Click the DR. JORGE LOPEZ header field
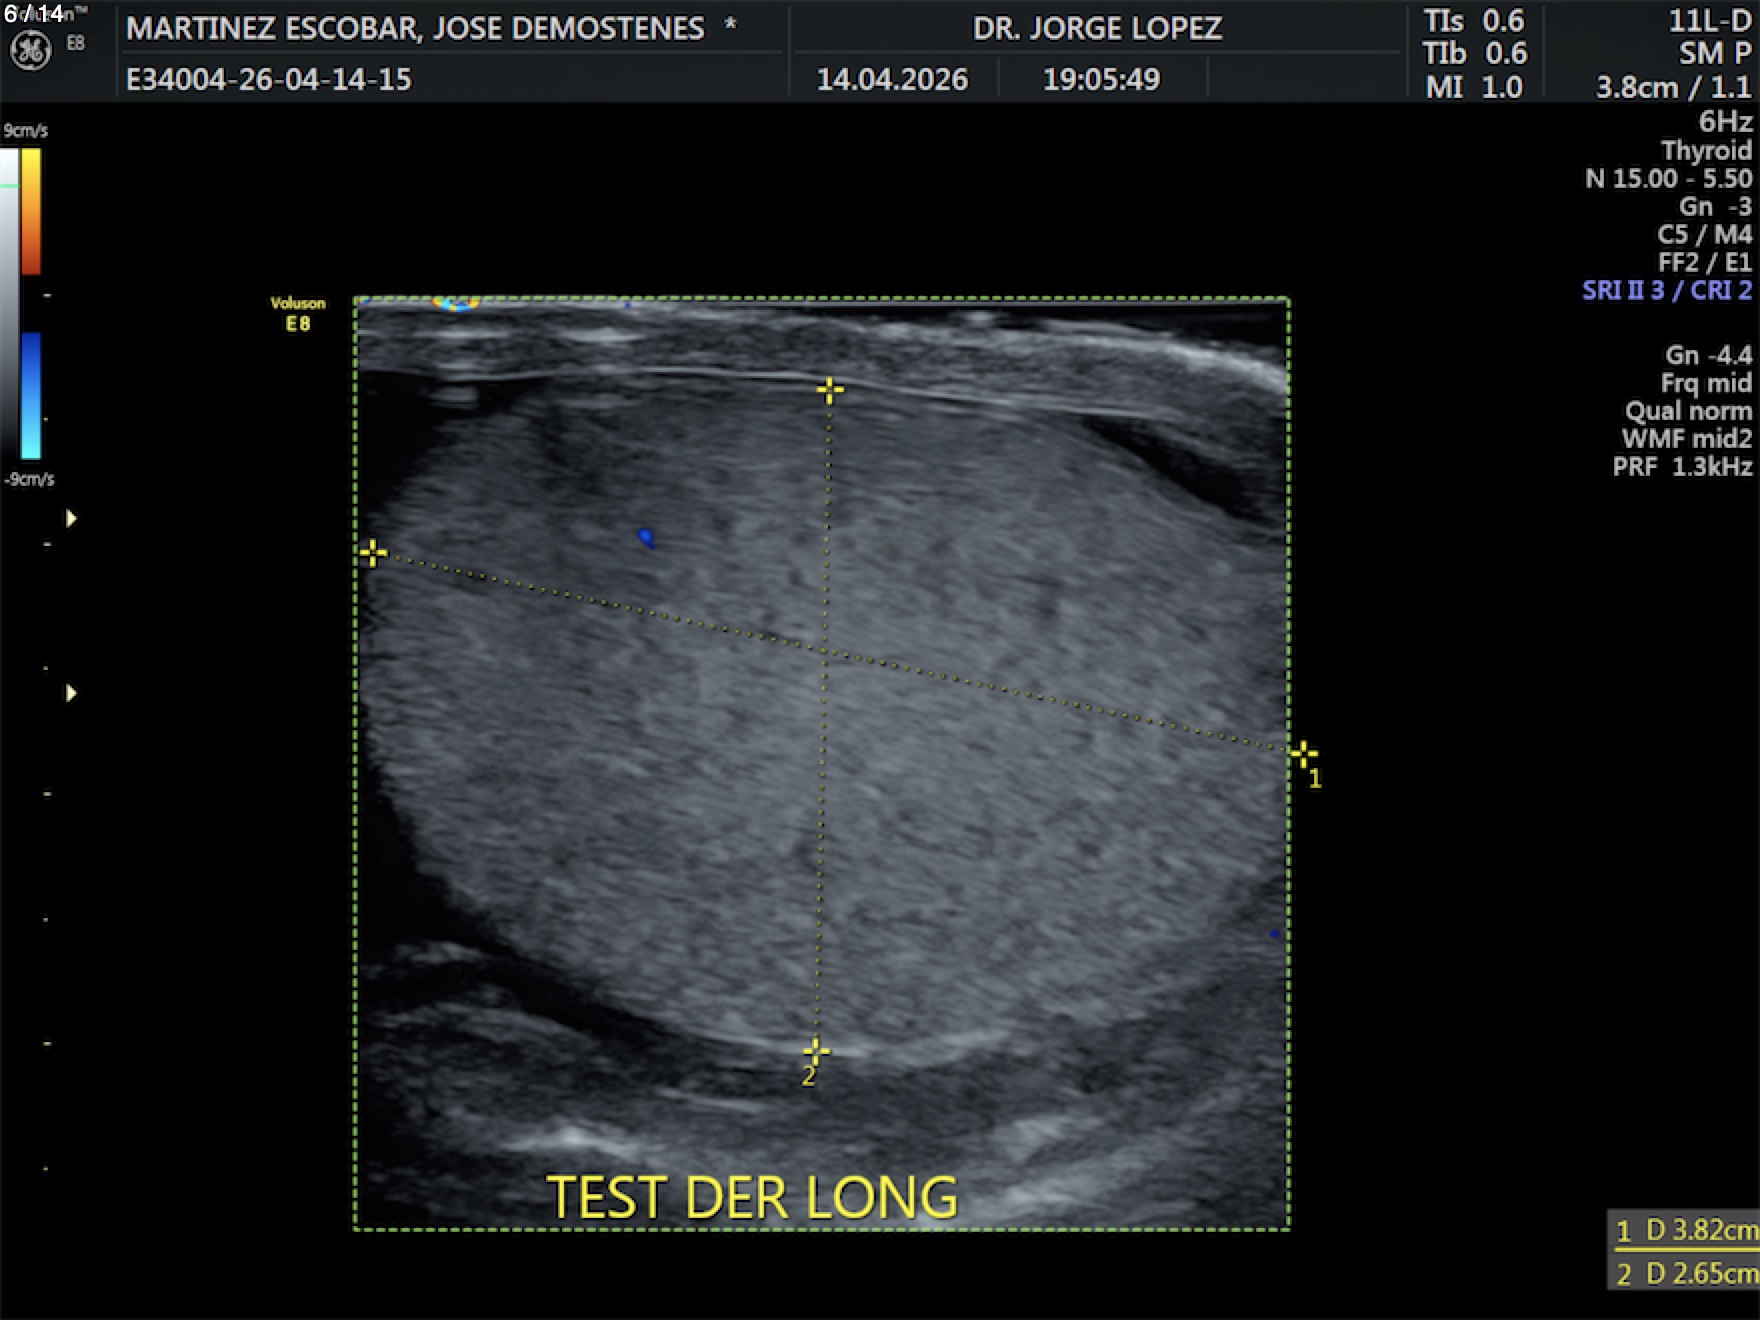The height and width of the screenshot is (1320, 1760). click(x=1097, y=28)
